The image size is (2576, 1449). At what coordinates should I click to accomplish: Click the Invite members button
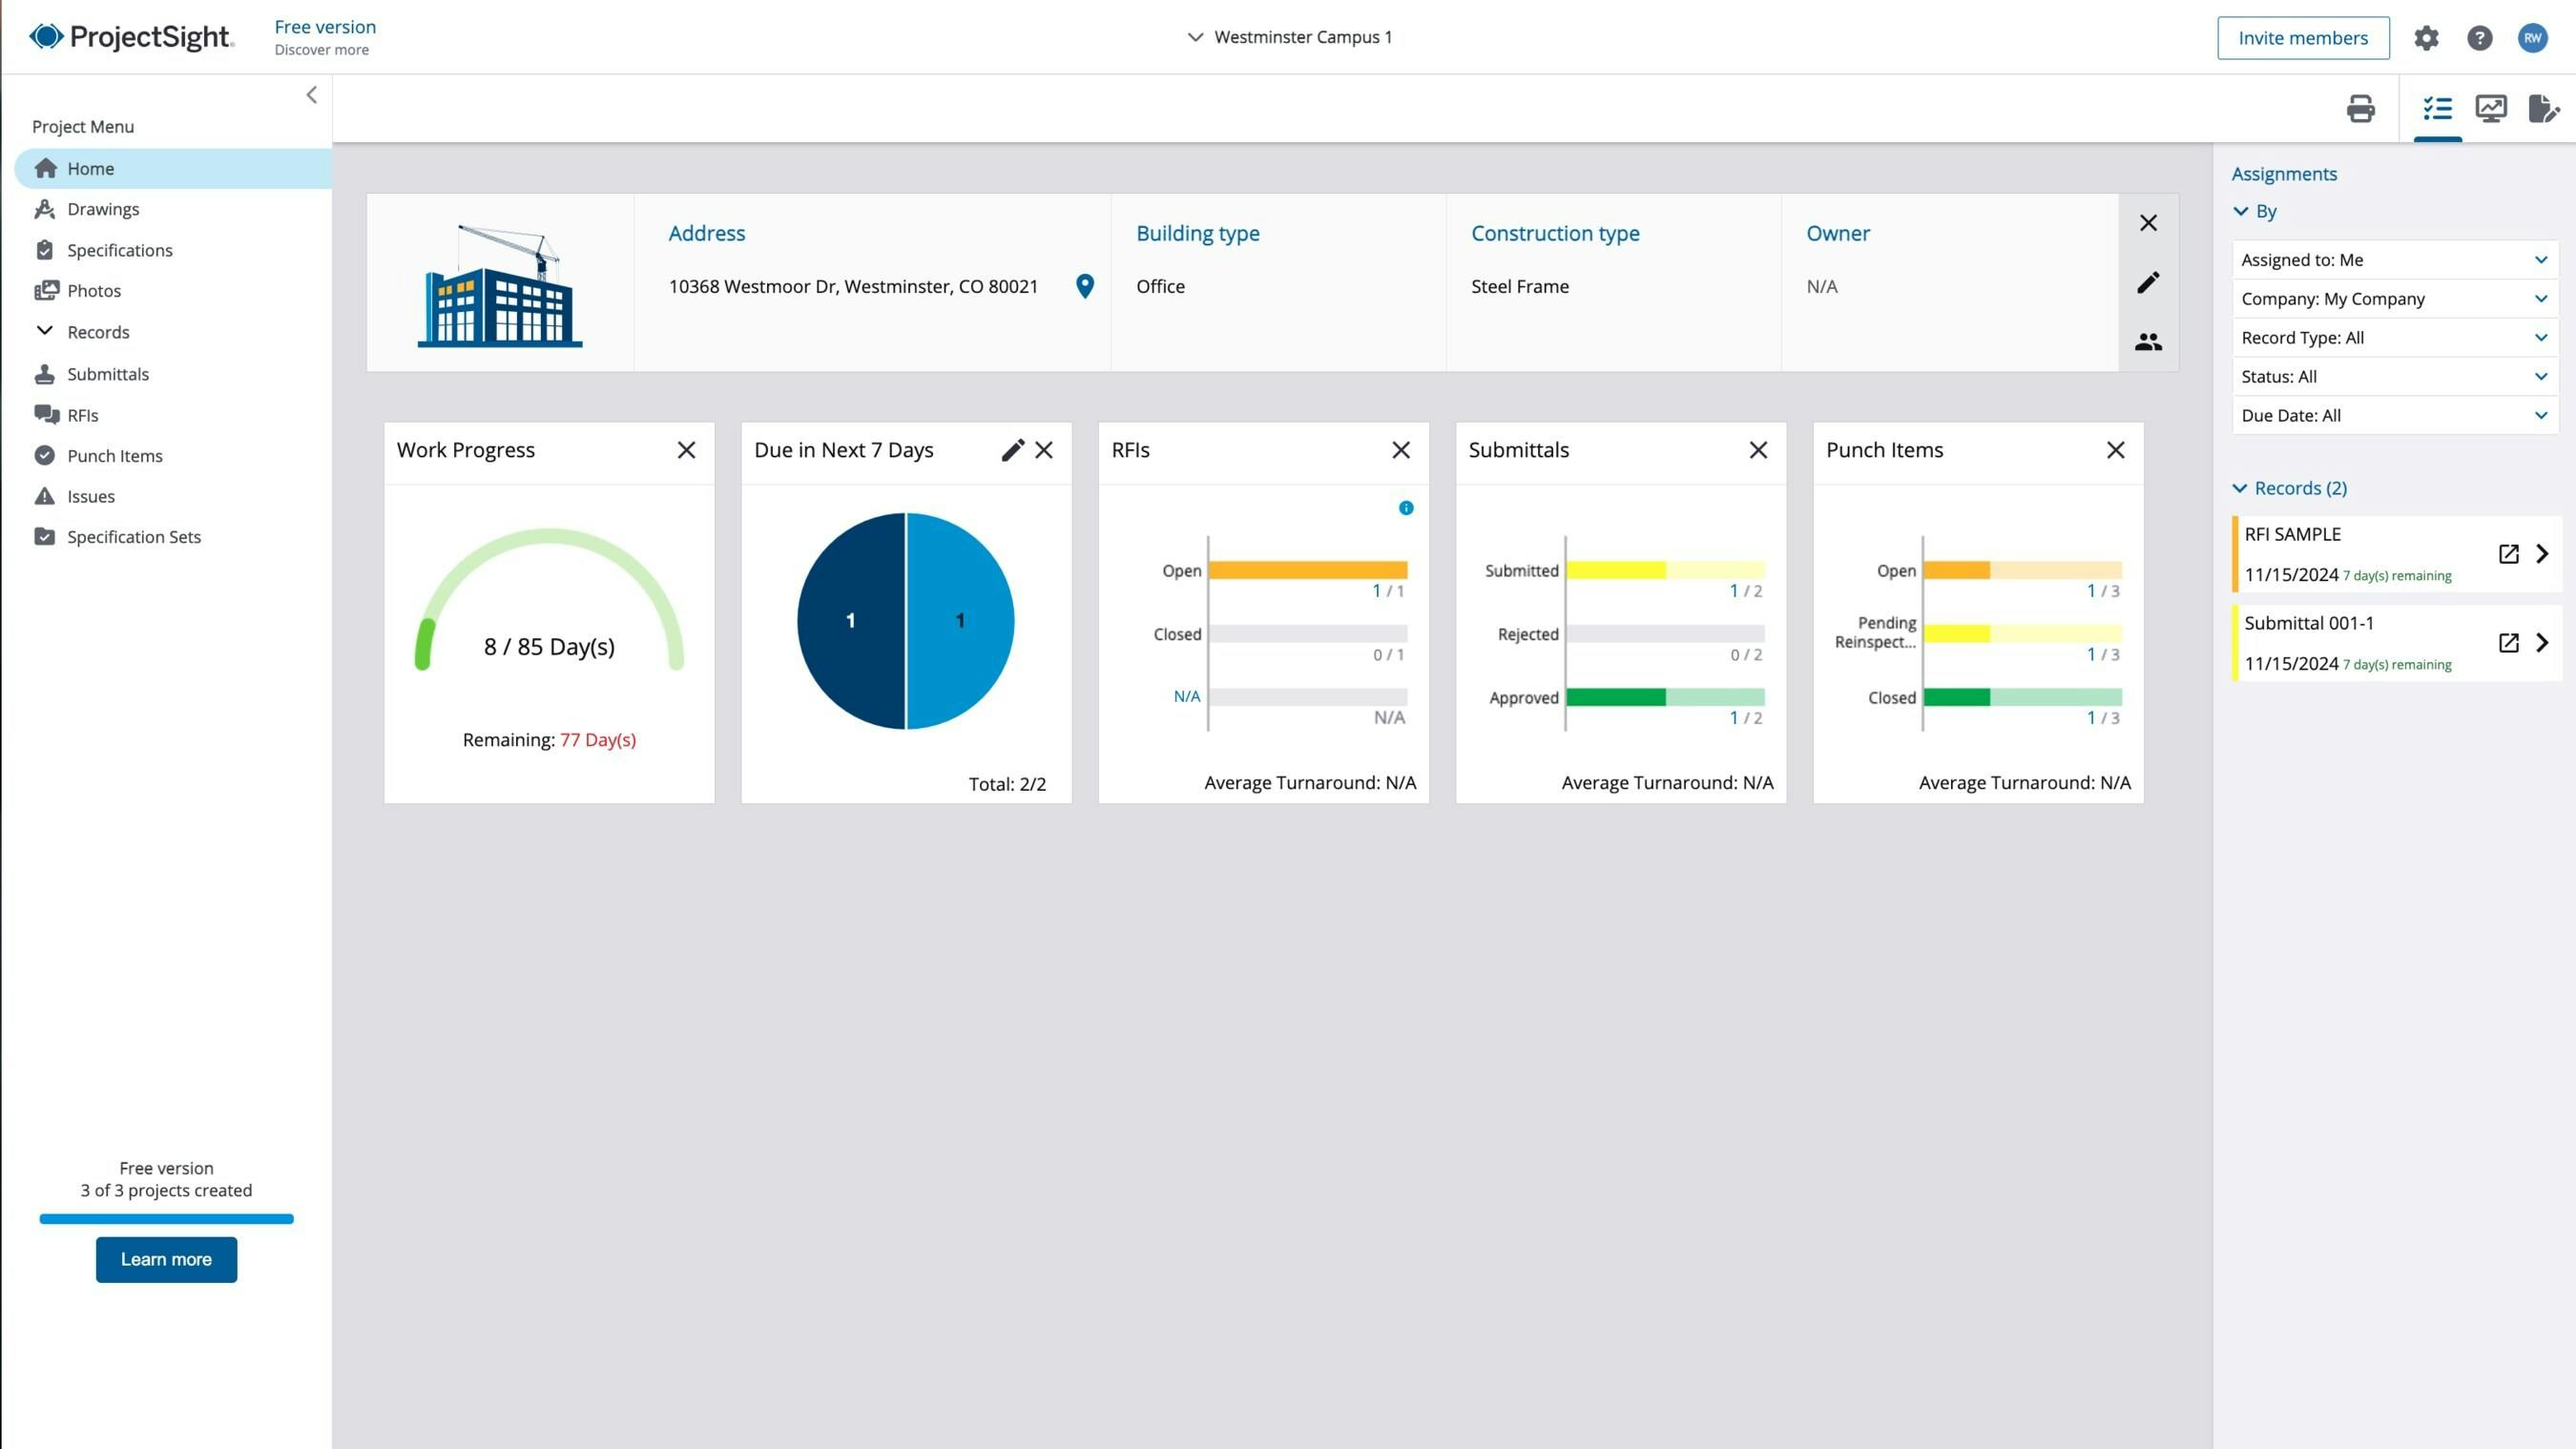(2303, 37)
